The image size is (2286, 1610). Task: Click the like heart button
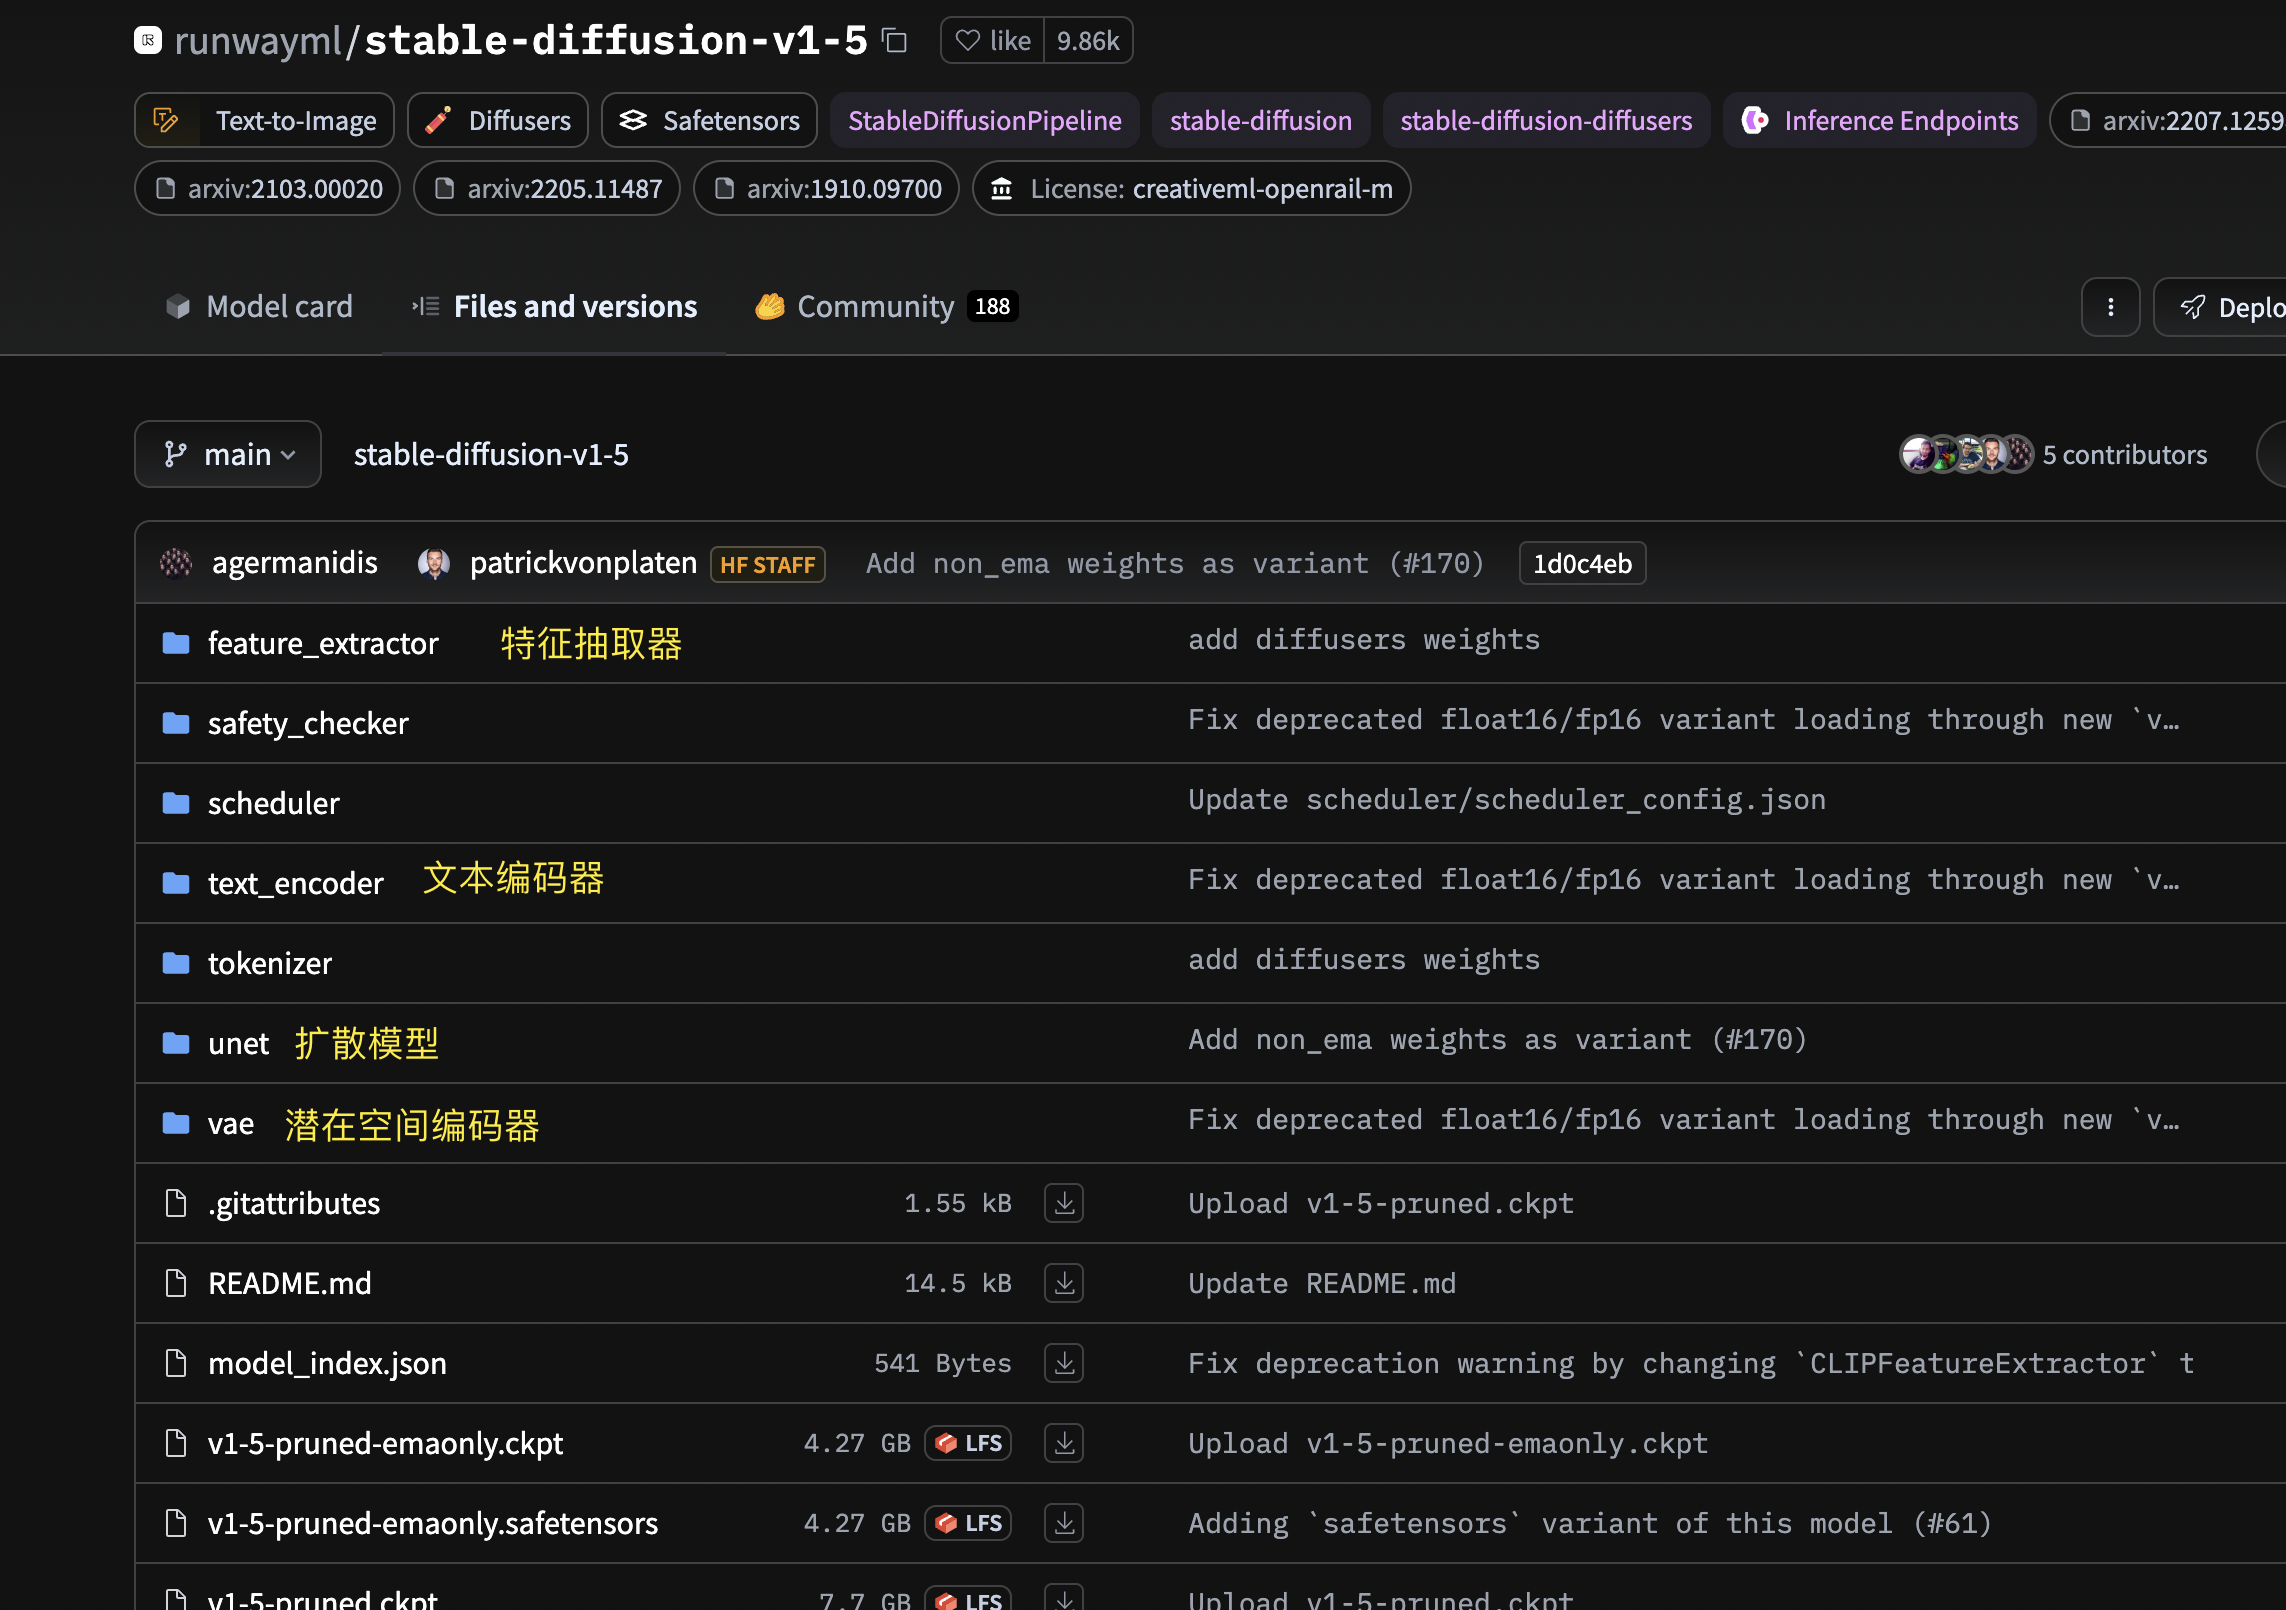993,41
